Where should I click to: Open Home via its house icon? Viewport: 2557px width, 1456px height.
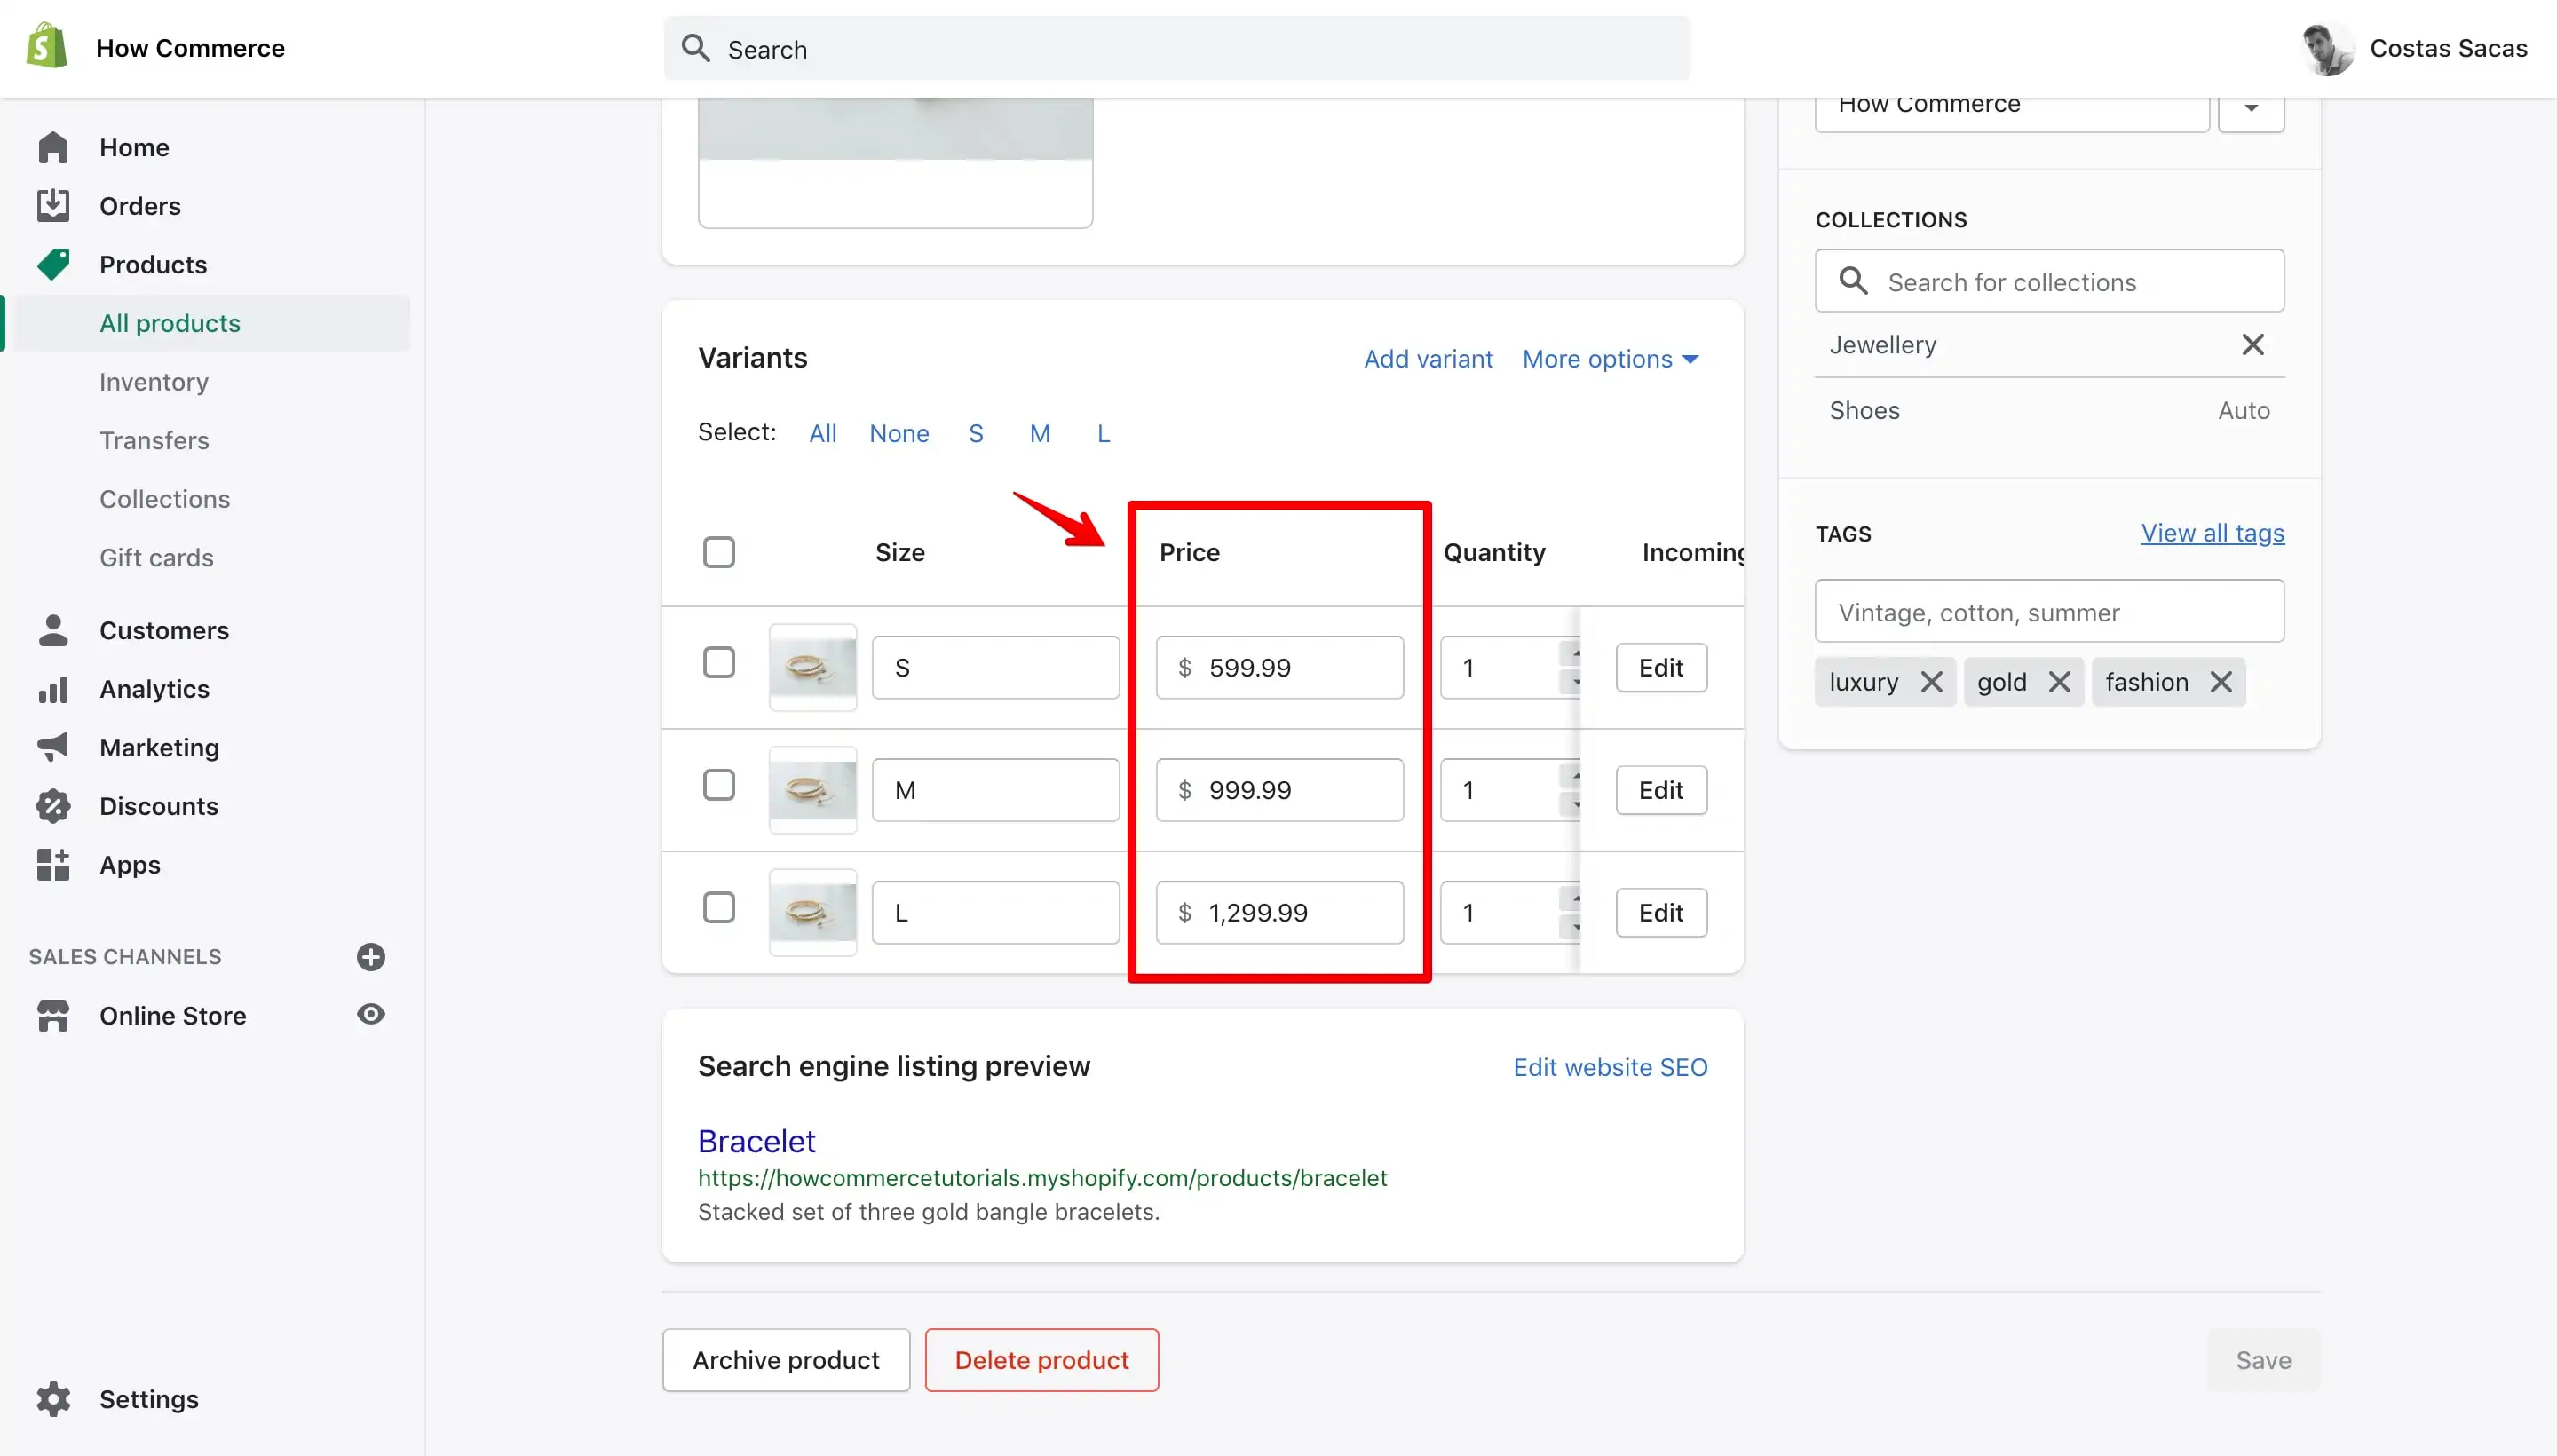(53, 147)
